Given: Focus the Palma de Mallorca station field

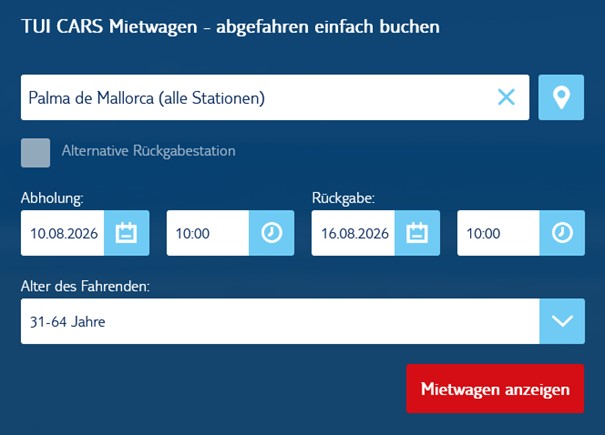Looking at the screenshot, I should [250, 97].
